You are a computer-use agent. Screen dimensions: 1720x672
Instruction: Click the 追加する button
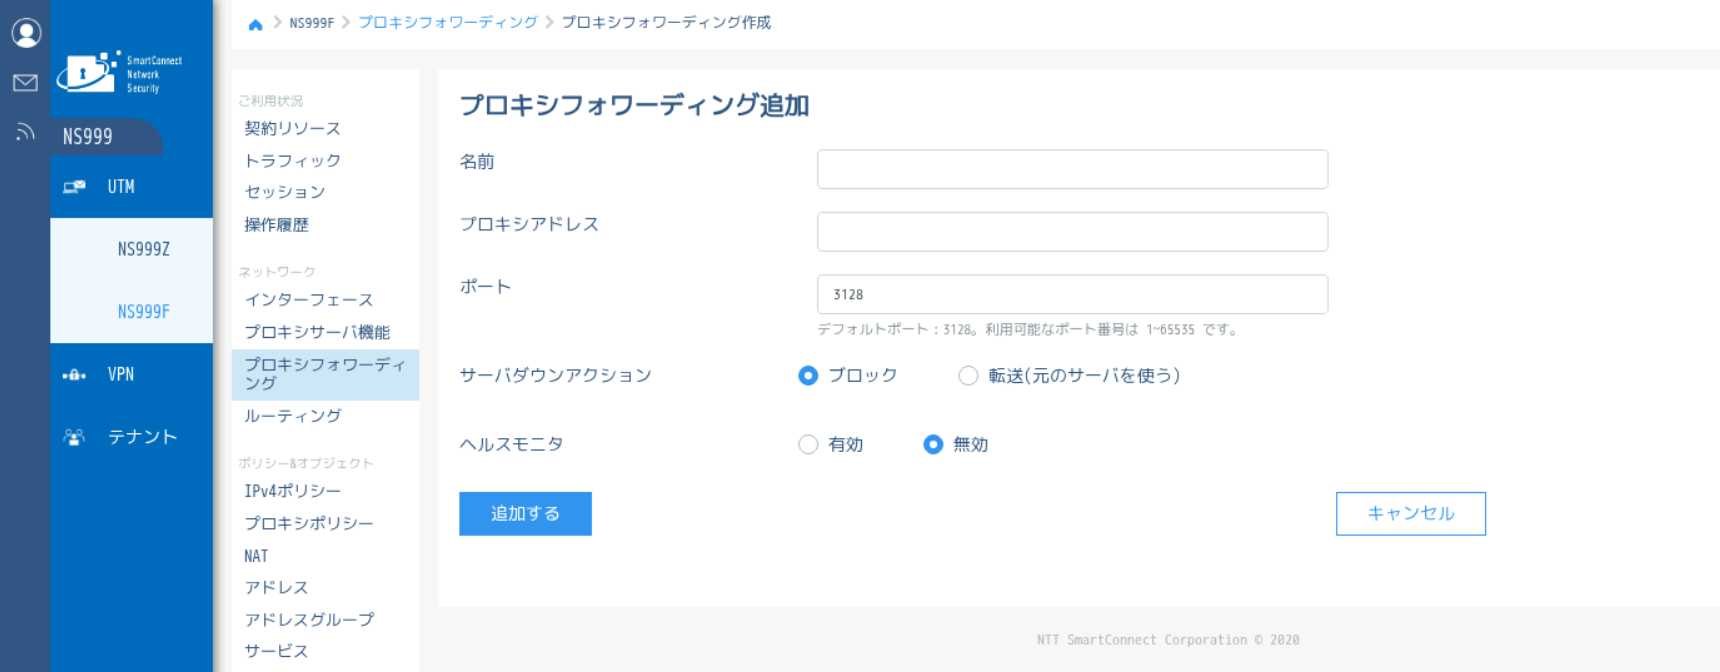point(525,514)
